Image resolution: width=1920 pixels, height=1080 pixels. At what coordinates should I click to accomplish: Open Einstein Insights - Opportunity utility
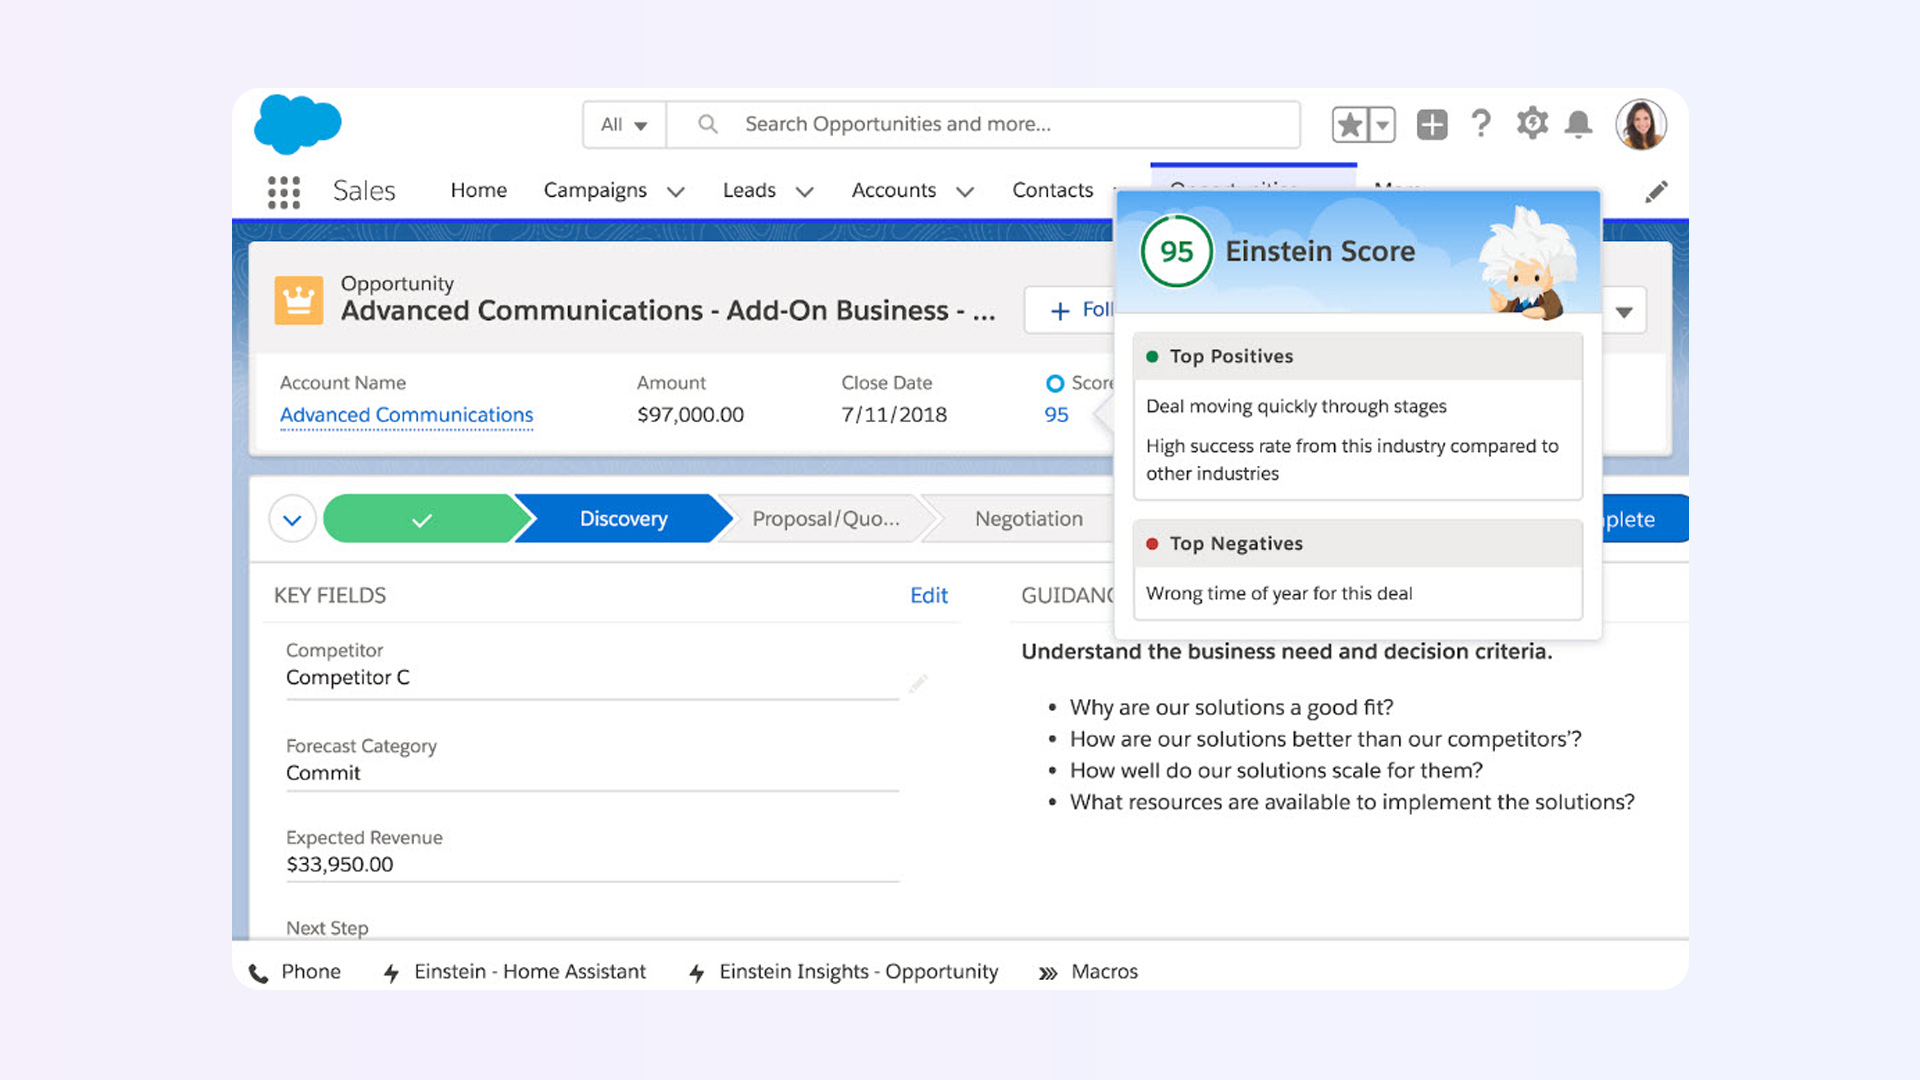point(844,972)
